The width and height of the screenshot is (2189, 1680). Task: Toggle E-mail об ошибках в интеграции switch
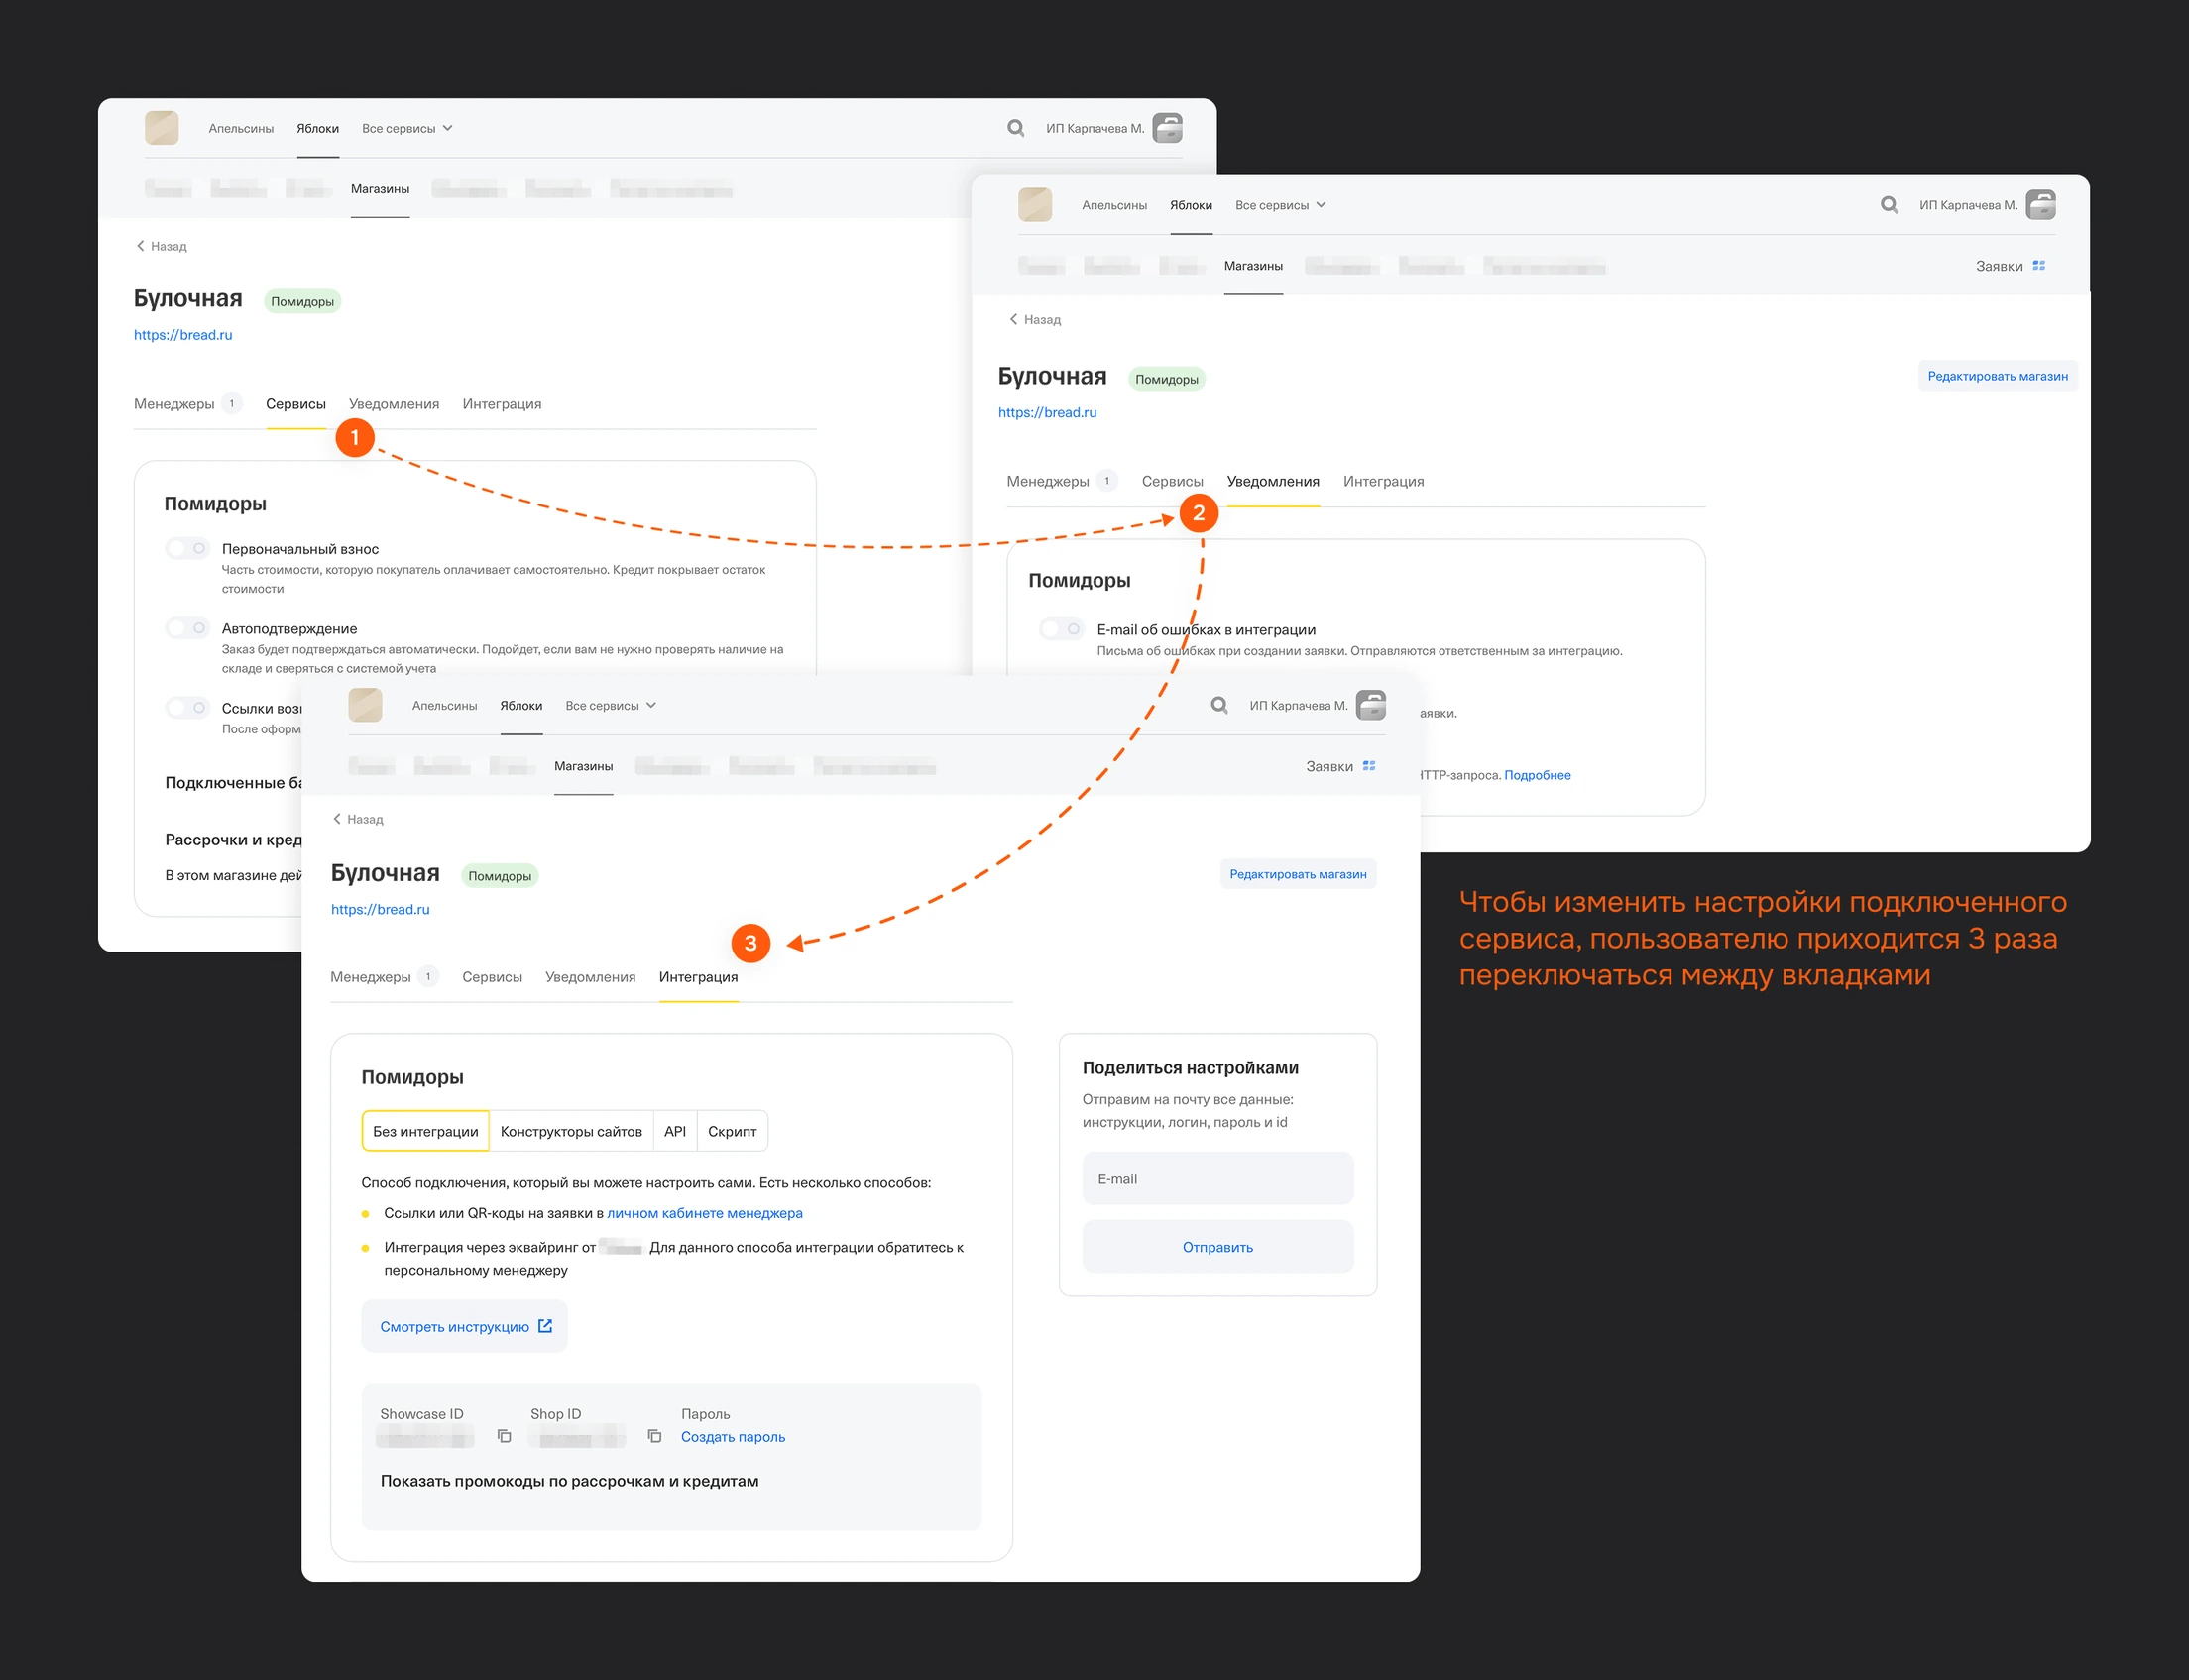[x=1061, y=629]
